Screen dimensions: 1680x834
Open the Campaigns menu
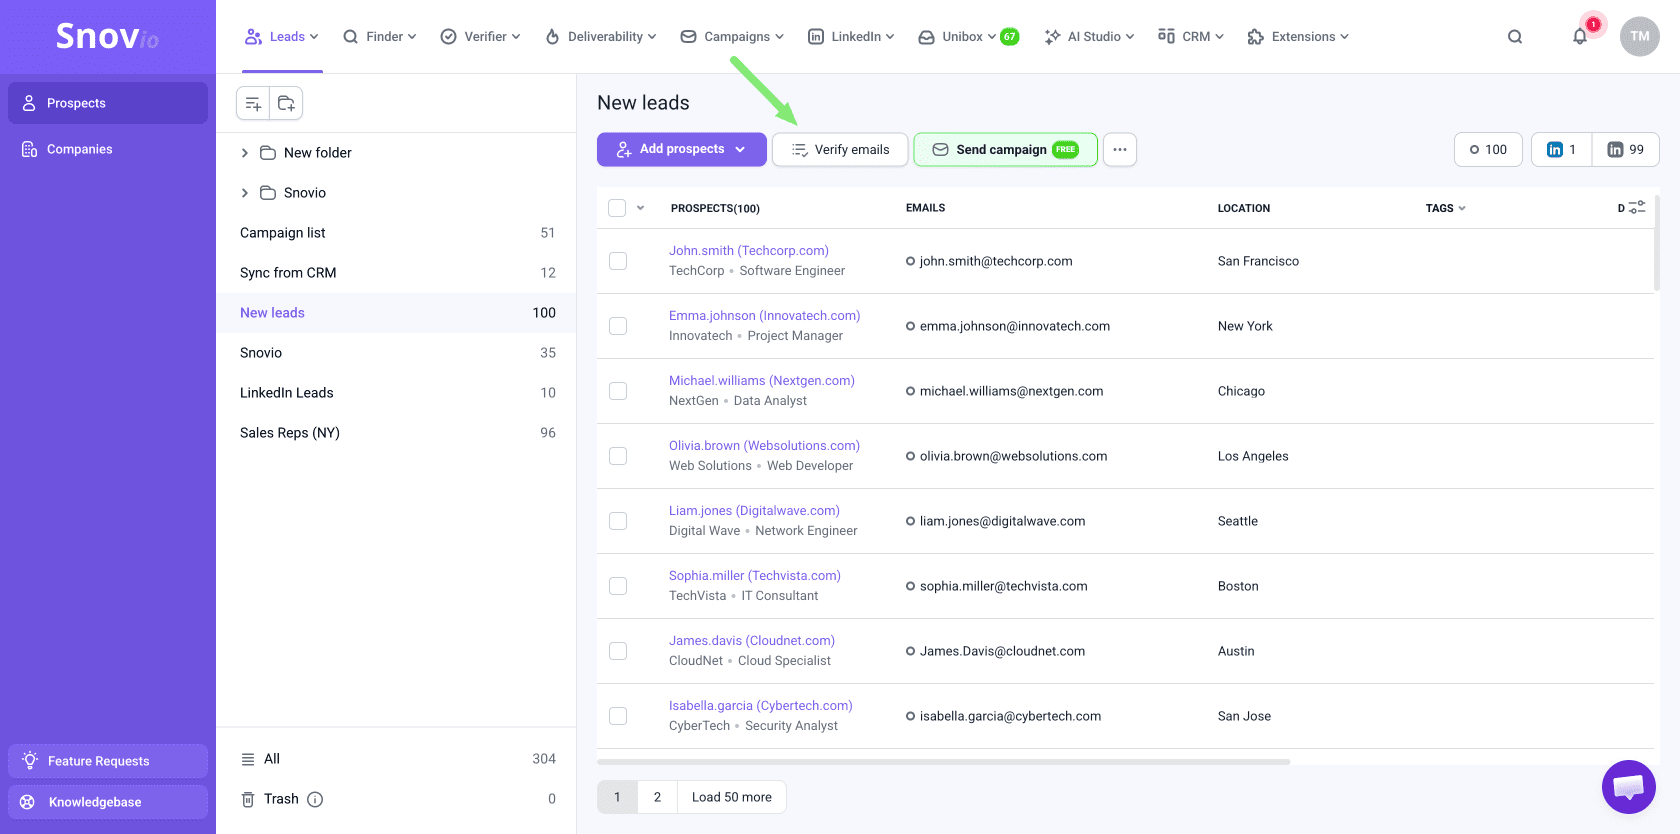pyautogui.click(x=732, y=37)
